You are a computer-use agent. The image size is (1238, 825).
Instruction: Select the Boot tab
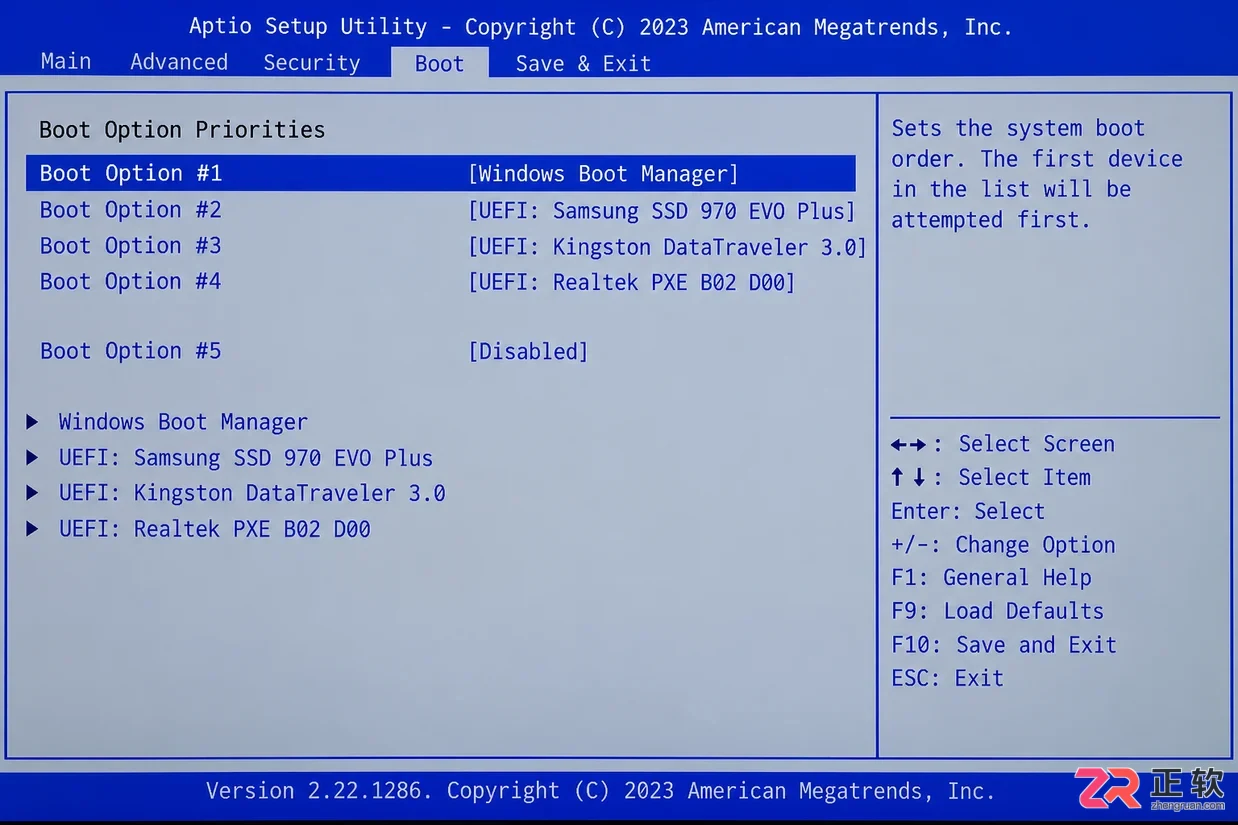point(439,63)
